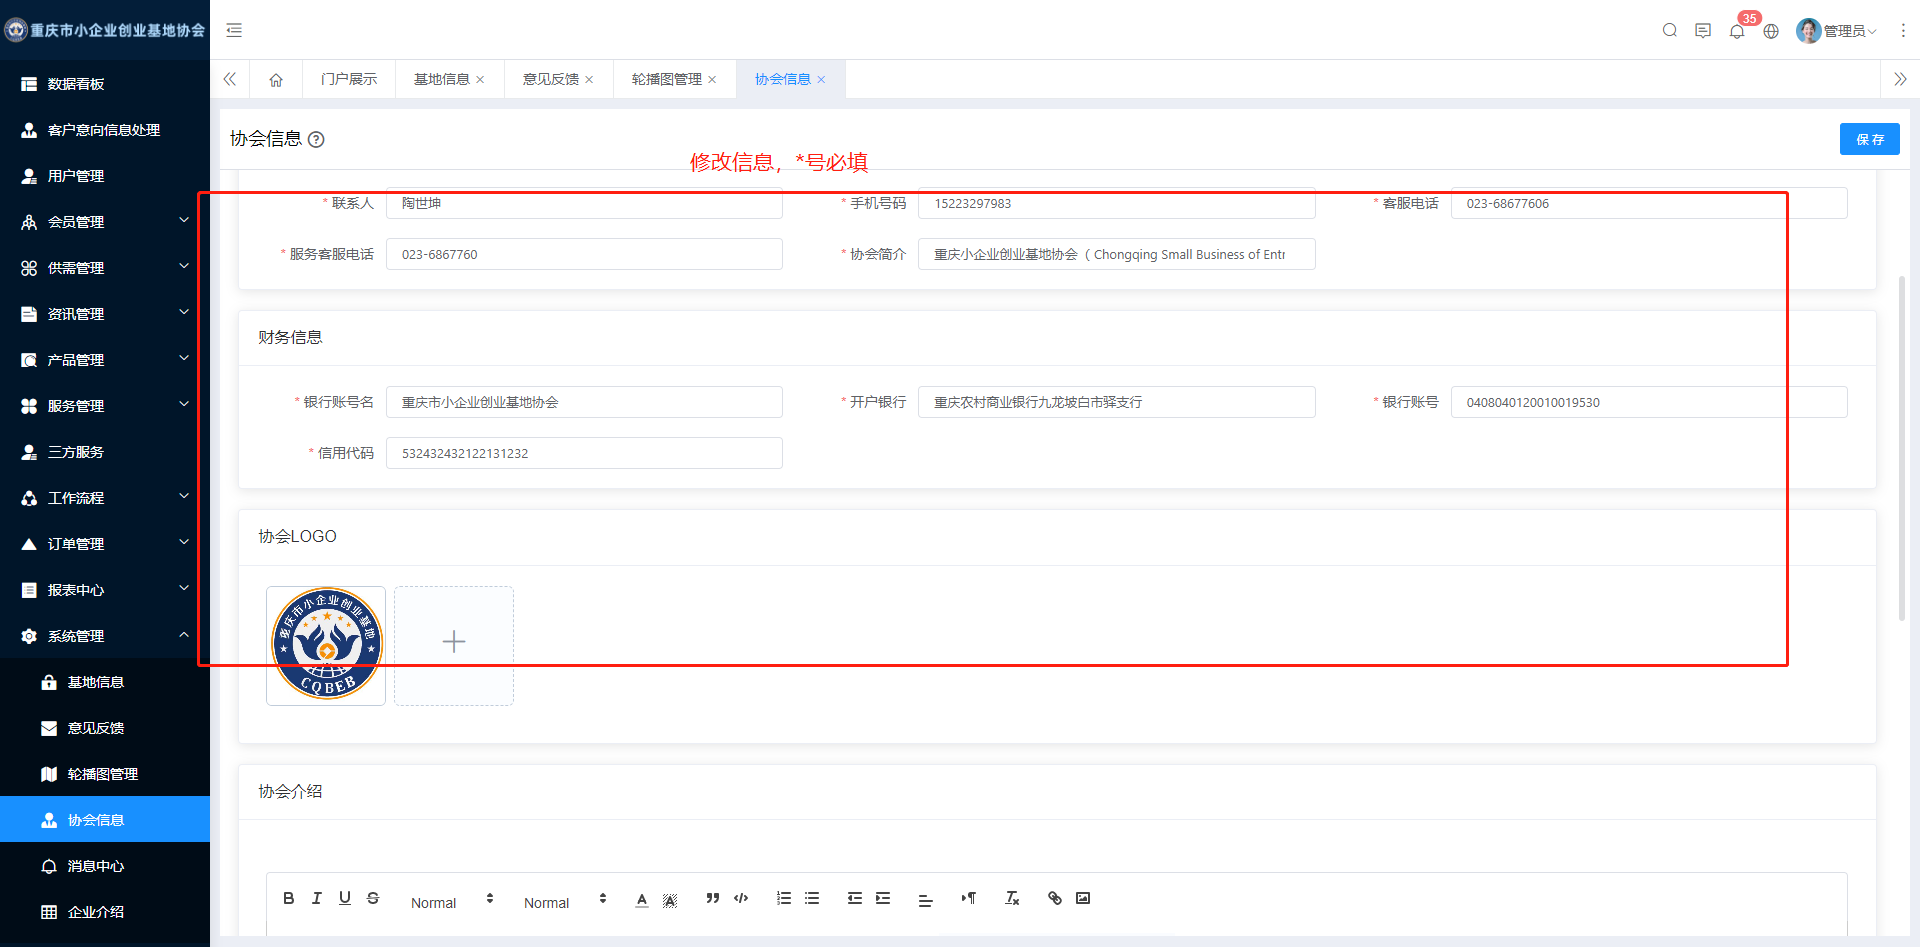Open 消息中心 in the sidebar
Viewport: 1920px width, 947px height.
pos(105,866)
